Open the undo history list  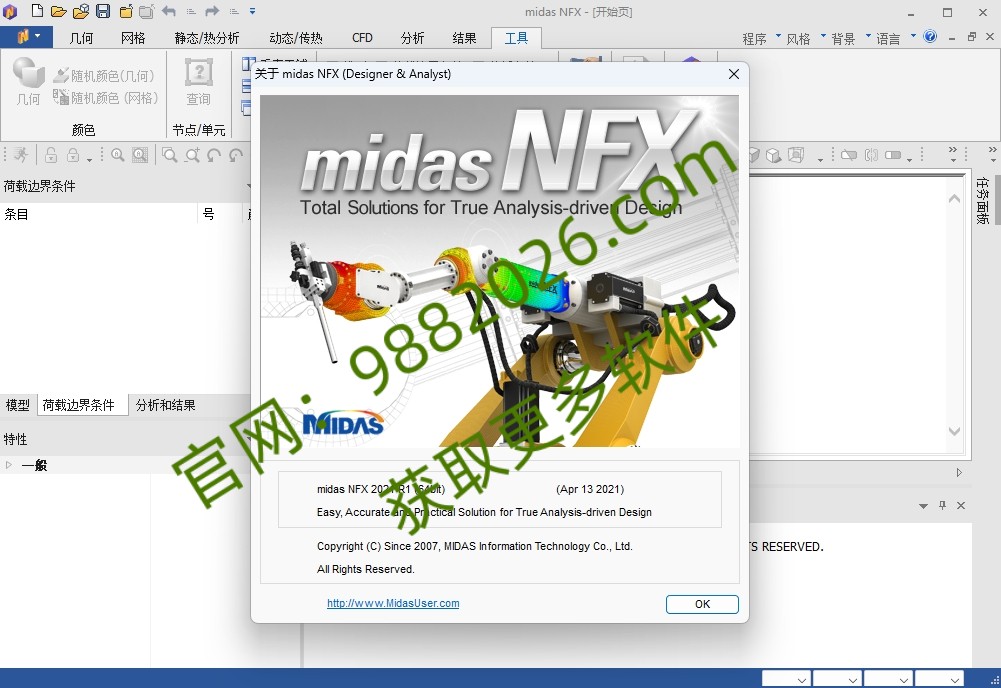(191, 11)
